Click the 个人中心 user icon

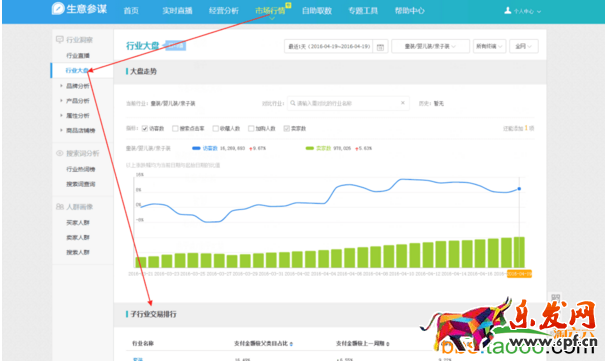508,10
